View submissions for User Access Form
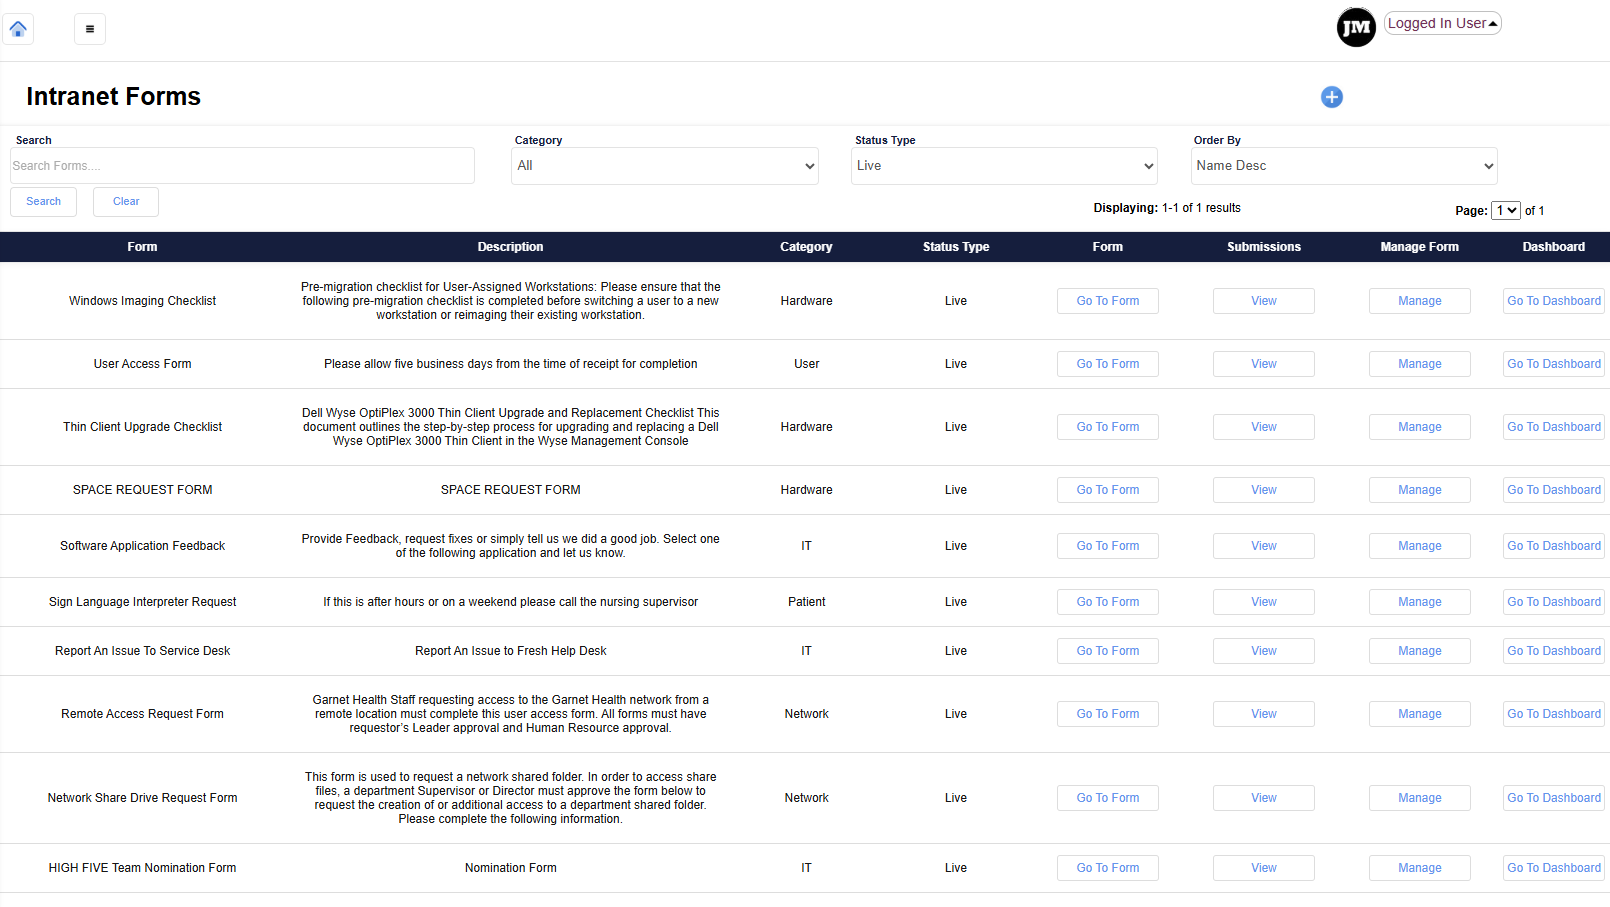Image resolution: width=1610 pixels, height=907 pixels. (x=1264, y=364)
